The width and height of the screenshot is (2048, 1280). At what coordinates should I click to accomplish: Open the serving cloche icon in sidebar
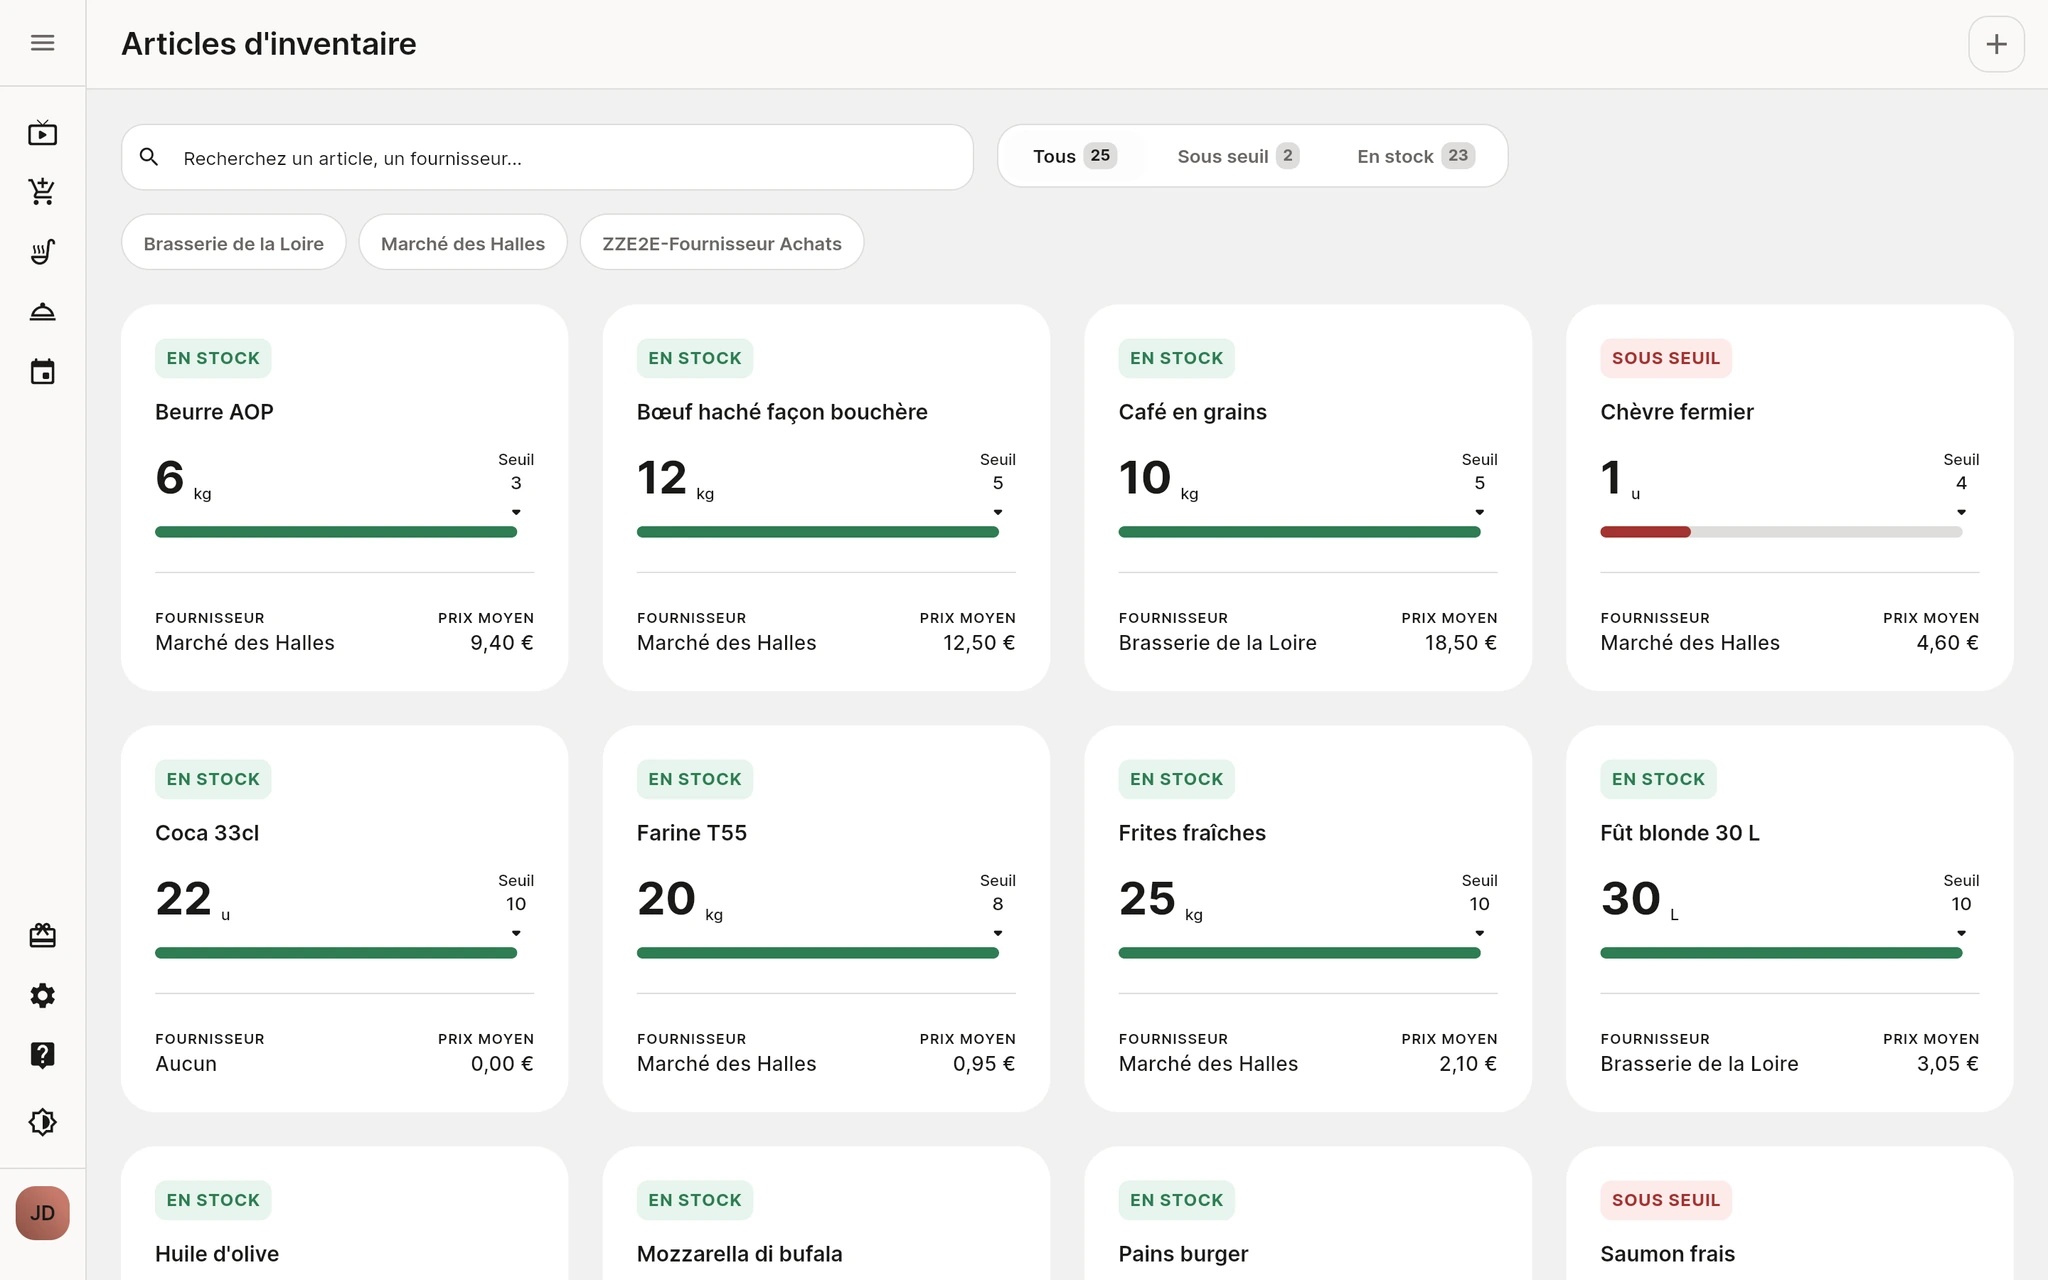pyautogui.click(x=42, y=312)
